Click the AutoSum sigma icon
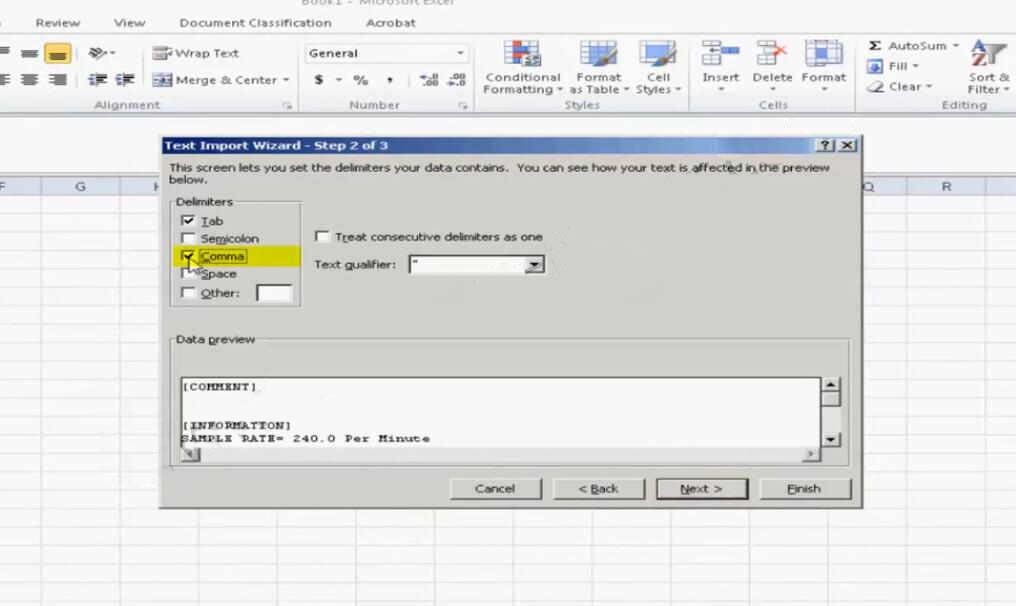The height and width of the screenshot is (606, 1016). pos(875,45)
